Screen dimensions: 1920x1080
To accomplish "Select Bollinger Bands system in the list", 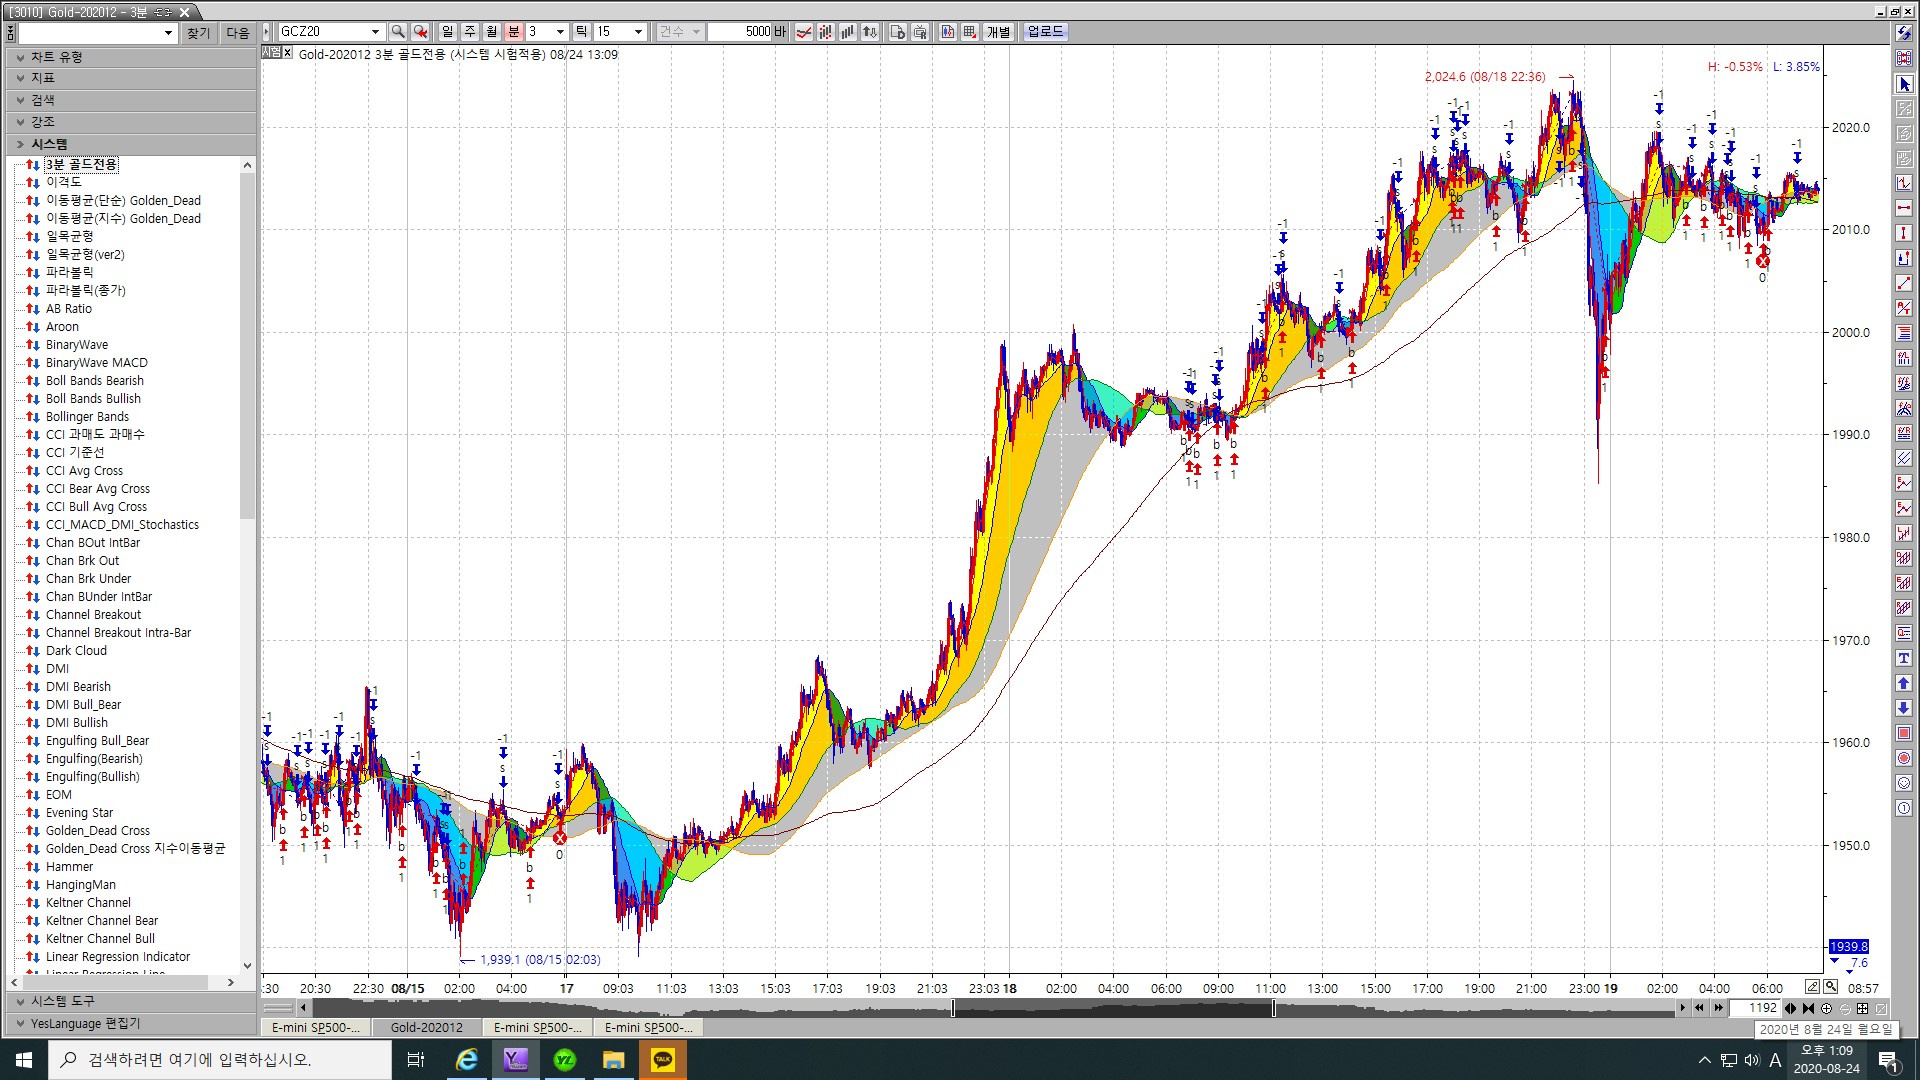I will tap(87, 417).
